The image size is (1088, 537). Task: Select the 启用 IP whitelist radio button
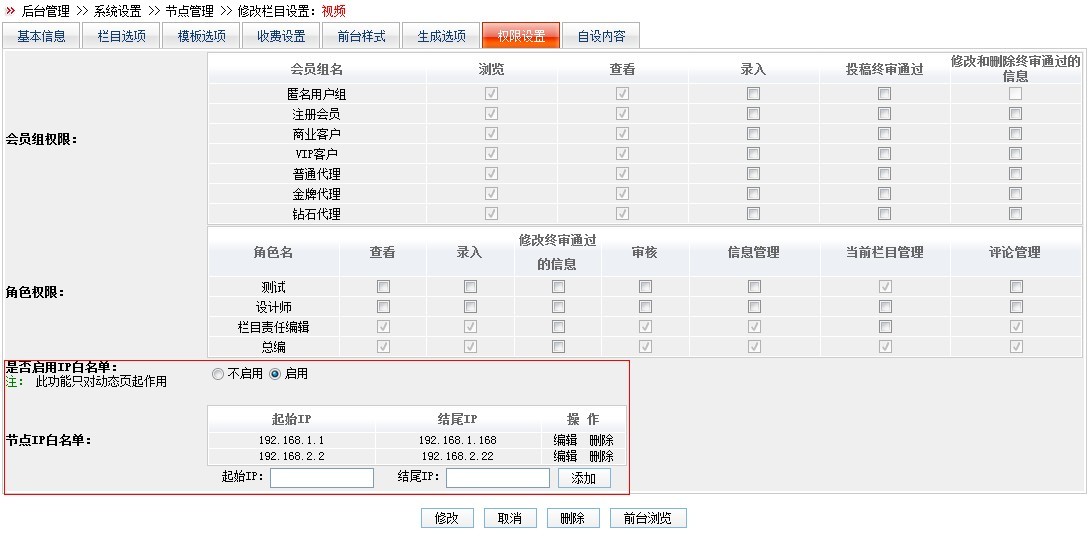click(275, 374)
